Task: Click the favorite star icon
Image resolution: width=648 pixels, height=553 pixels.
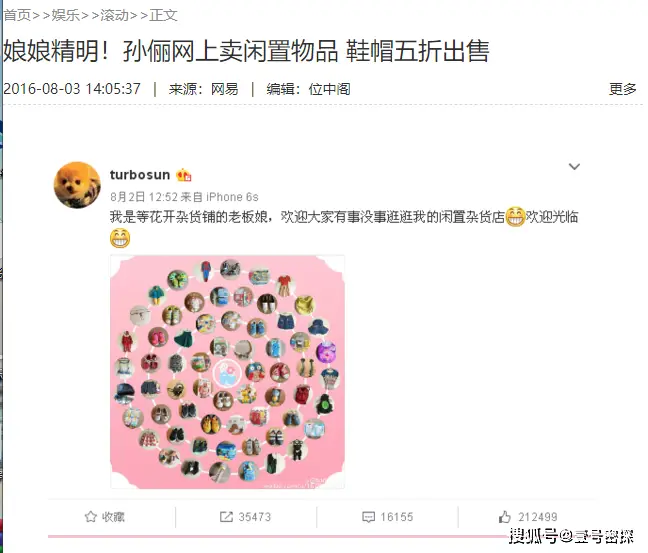Action: tap(91, 517)
